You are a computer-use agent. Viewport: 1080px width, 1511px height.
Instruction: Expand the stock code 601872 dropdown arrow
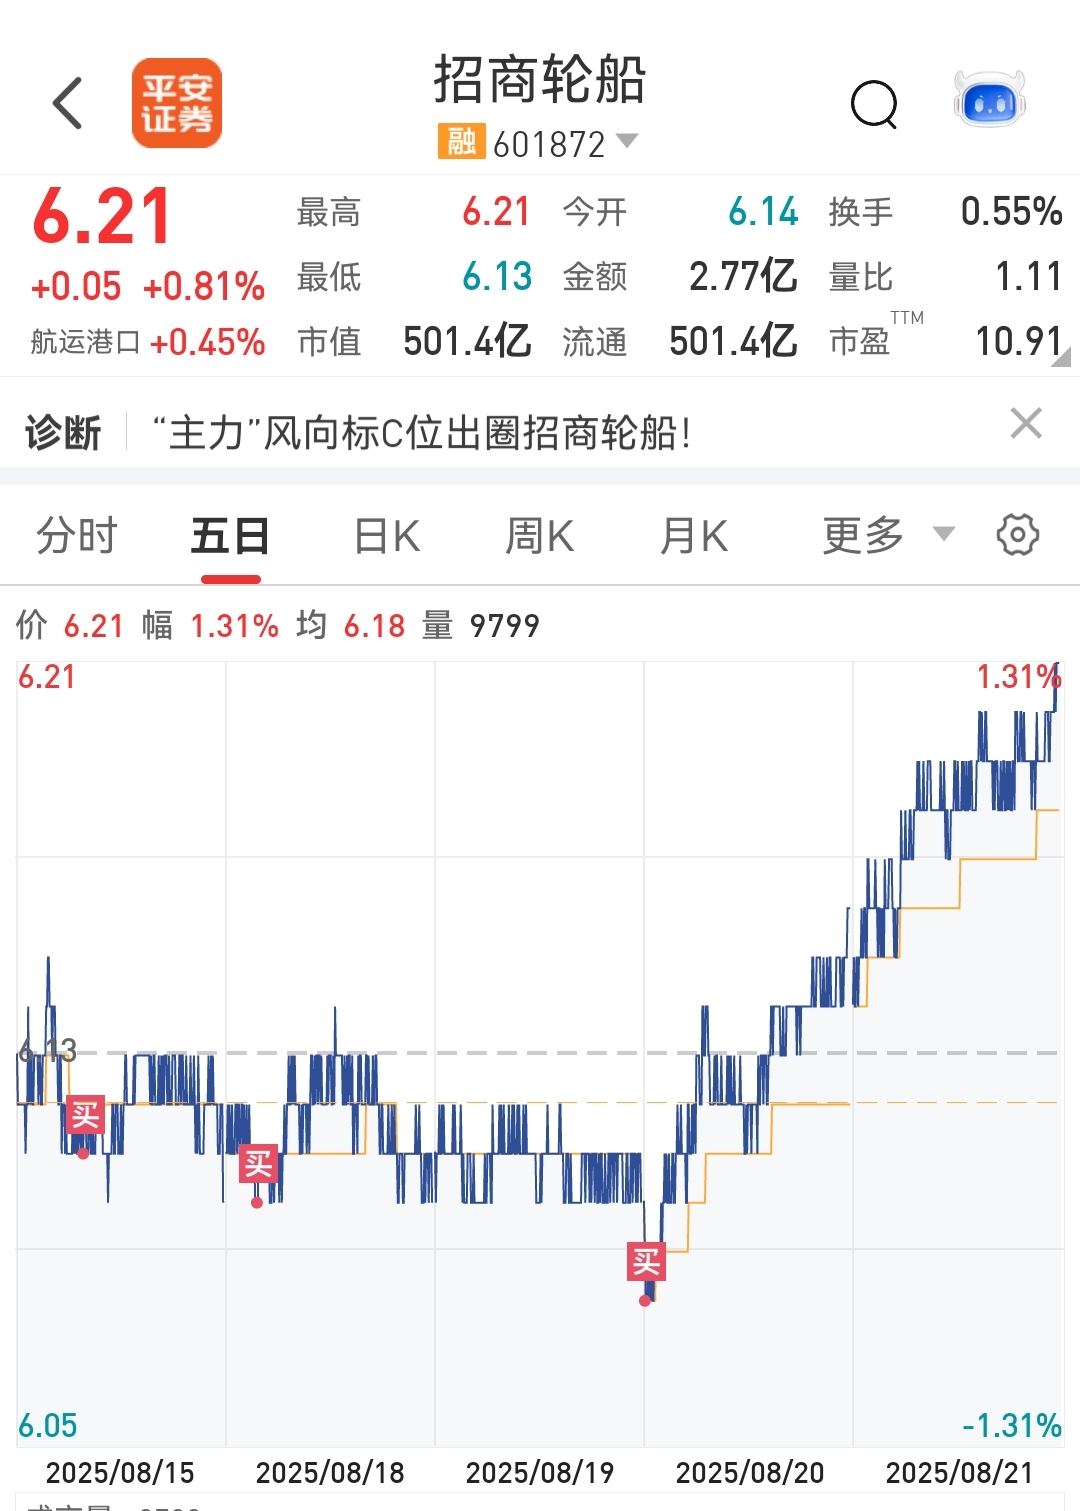tap(627, 141)
